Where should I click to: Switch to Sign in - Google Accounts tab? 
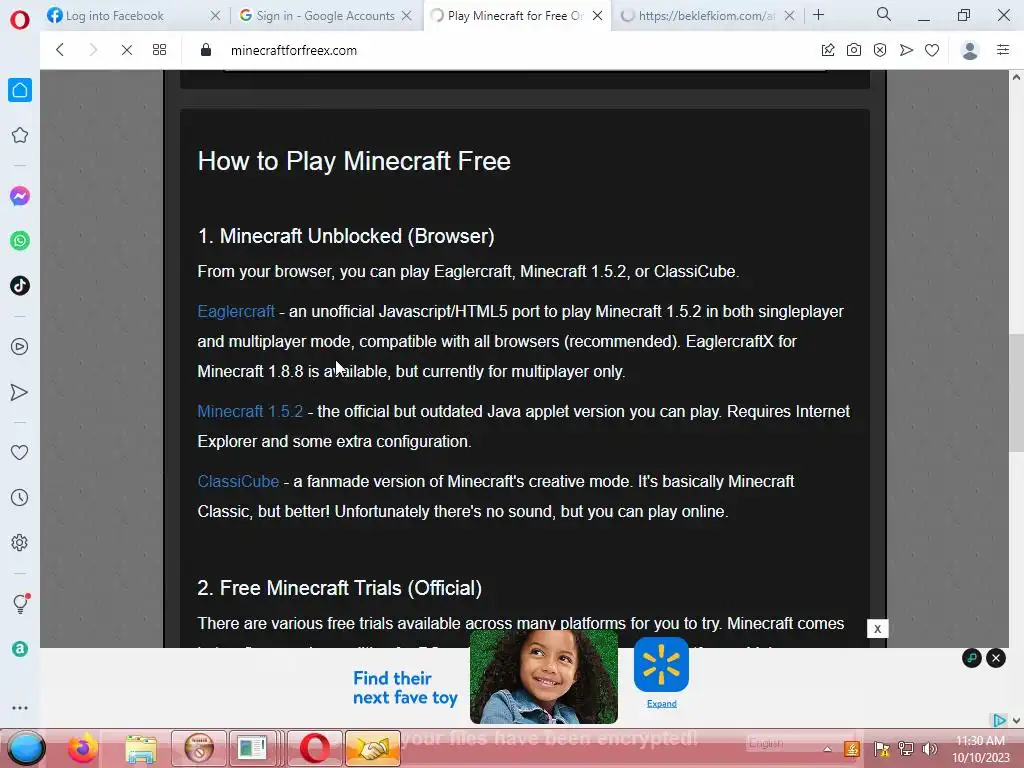pos(325,16)
